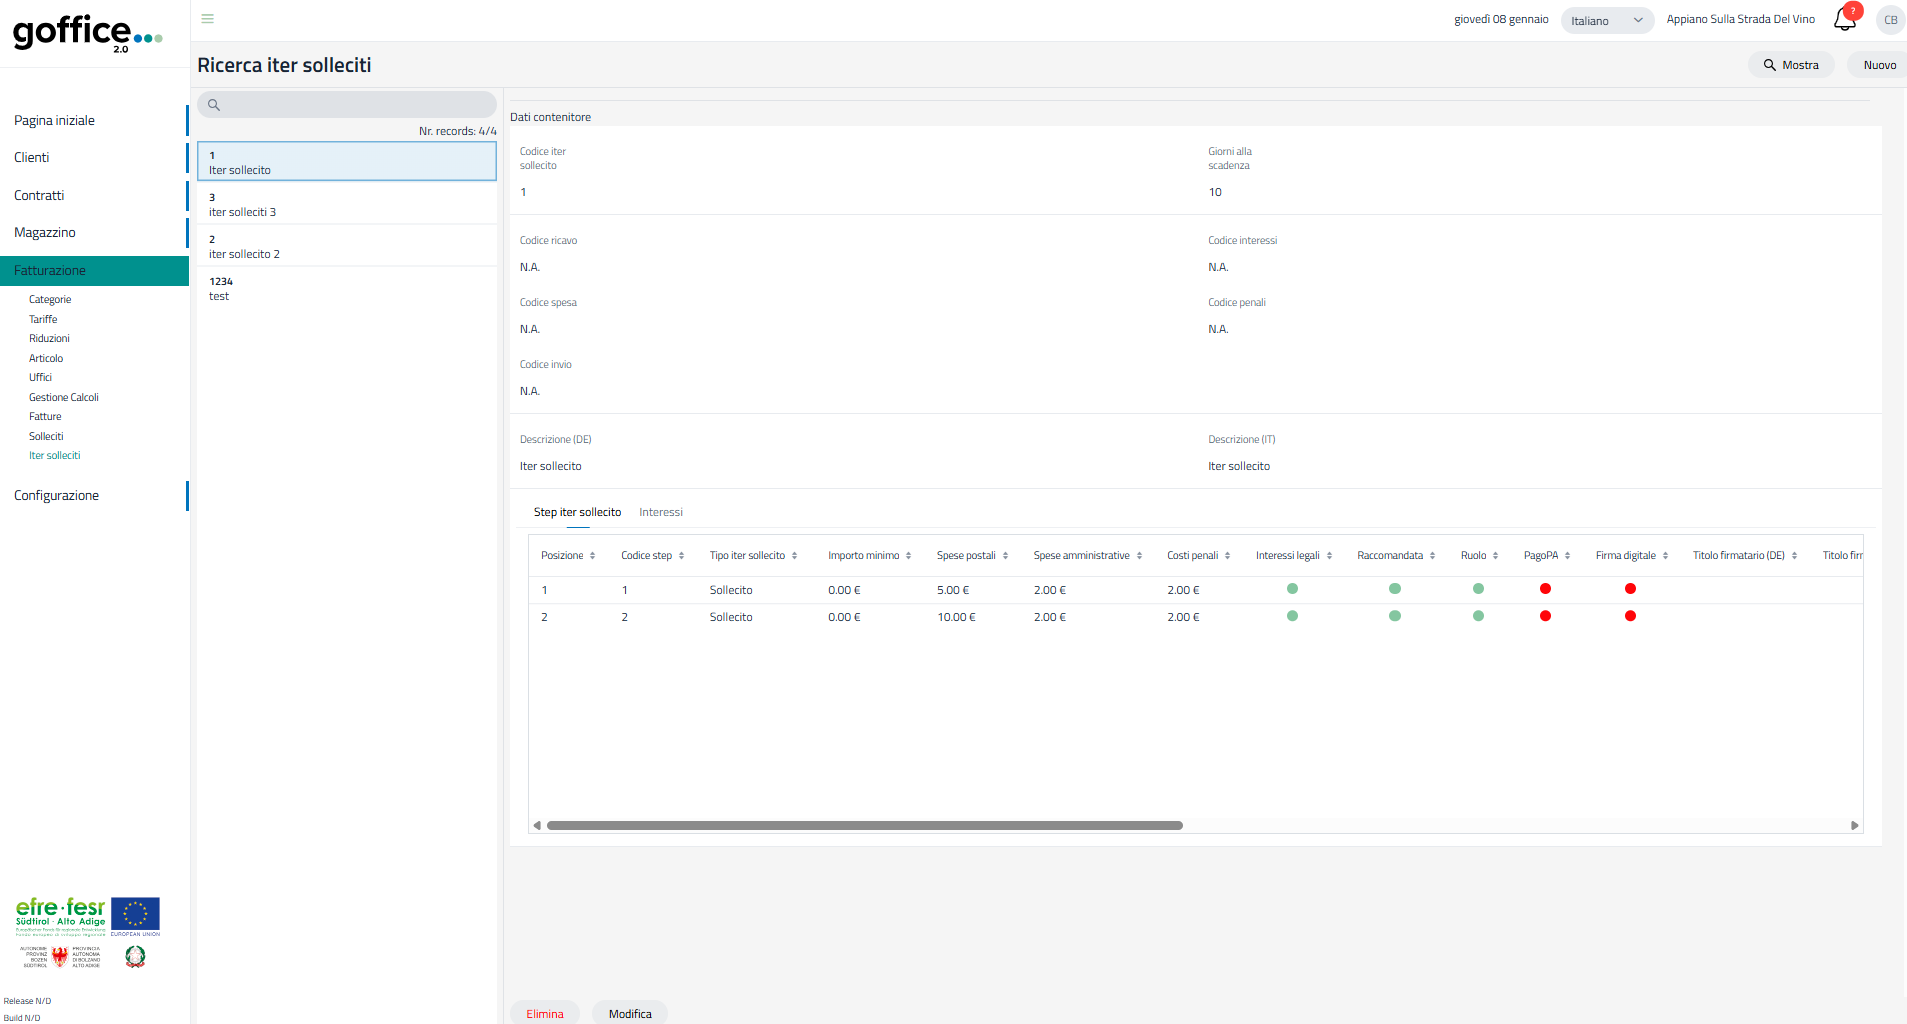Click the CB user avatar
1907x1024 pixels.
pyautogui.click(x=1890, y=20)
